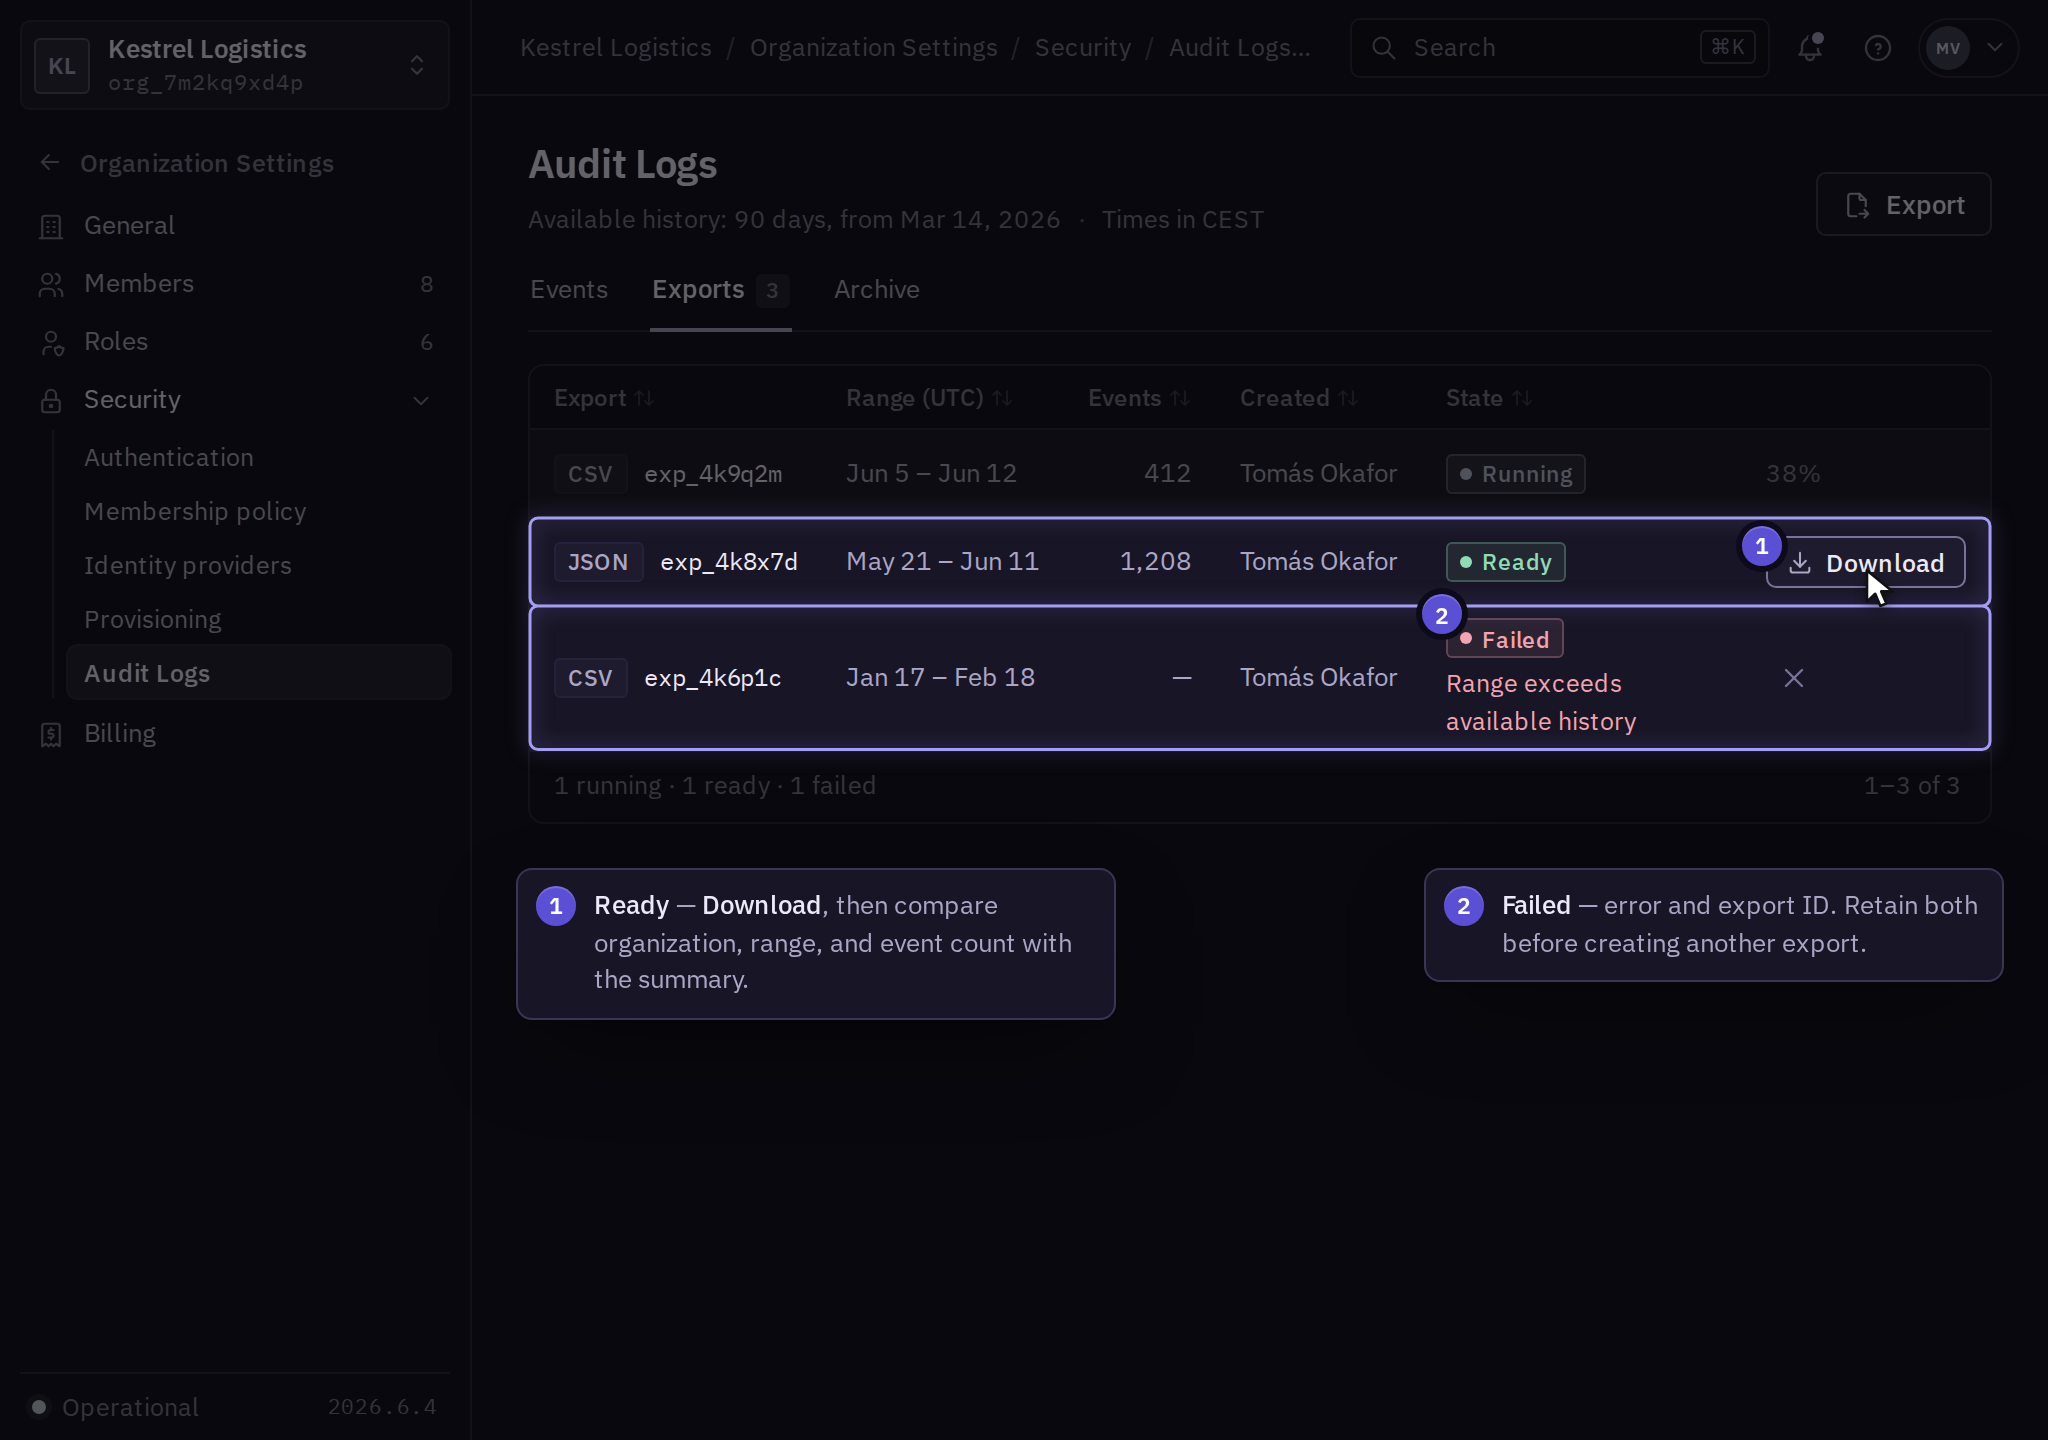Viewport: 2048px width, 1440px height.
Task: Sort by Created column arrows
Action: (1348, 398)
